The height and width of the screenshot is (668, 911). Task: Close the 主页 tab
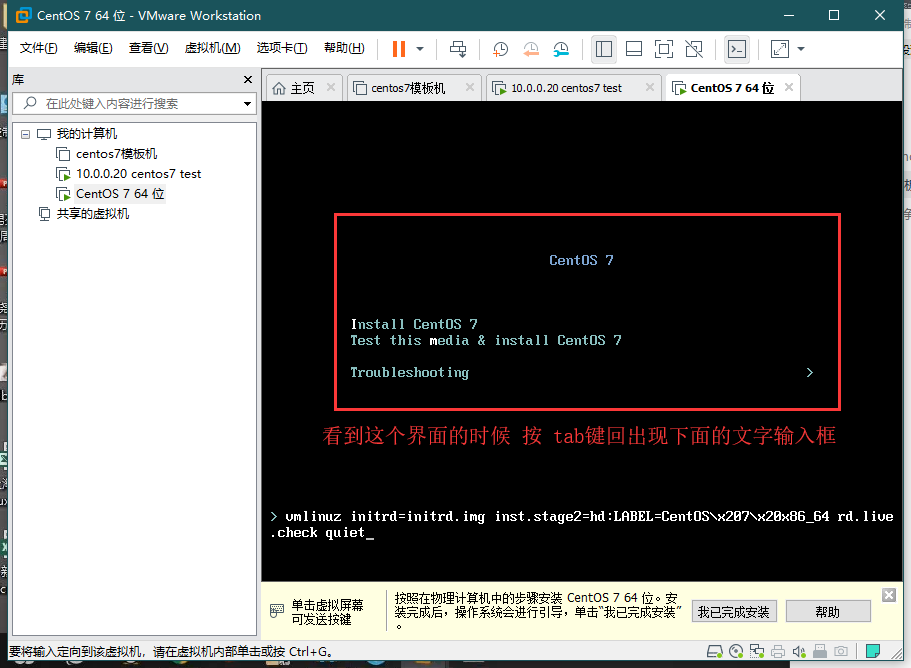pyautogui.click(x=331, y=87)
